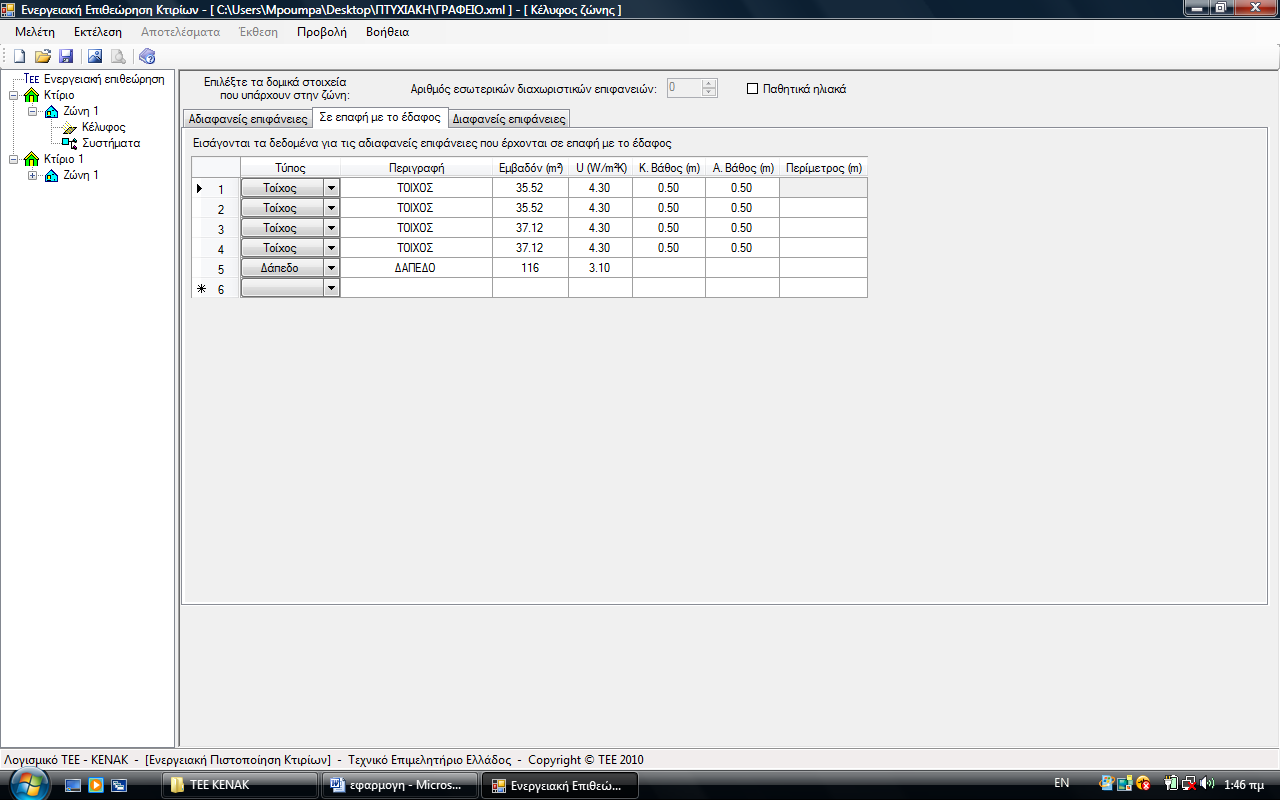Viewport: 1280px width, 800px height.
Task: Open the Τύπος dropdown in row 3
Action: click(x=332, y=228)
